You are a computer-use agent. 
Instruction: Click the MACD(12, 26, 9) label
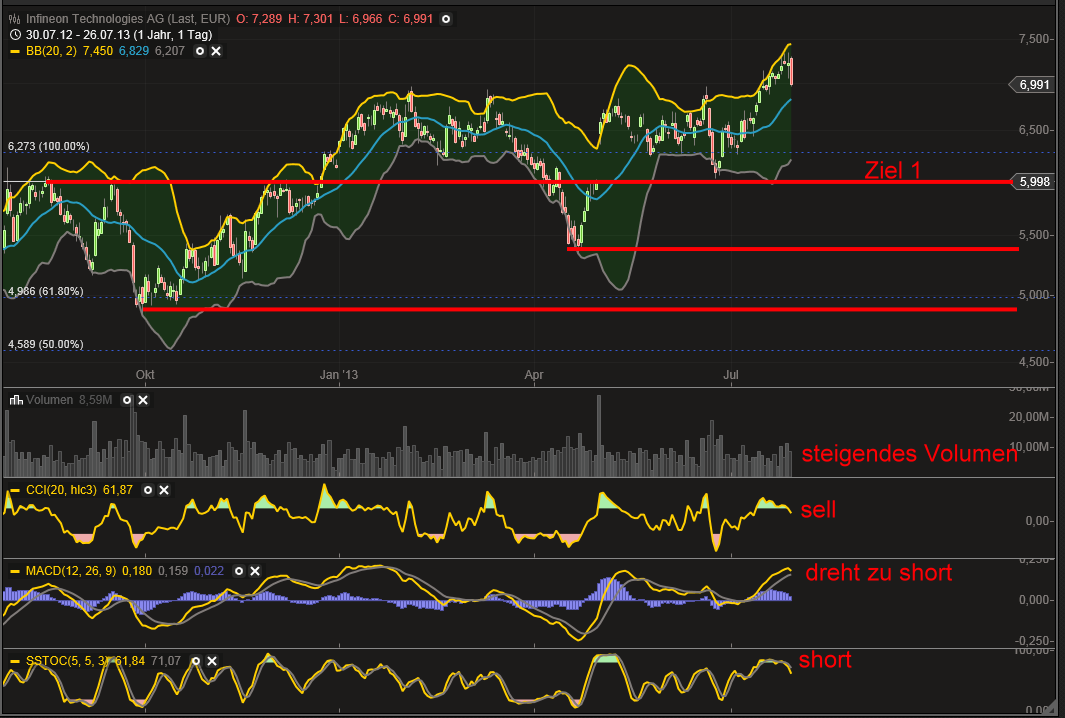pyautogui.click(x=71, y=571)
